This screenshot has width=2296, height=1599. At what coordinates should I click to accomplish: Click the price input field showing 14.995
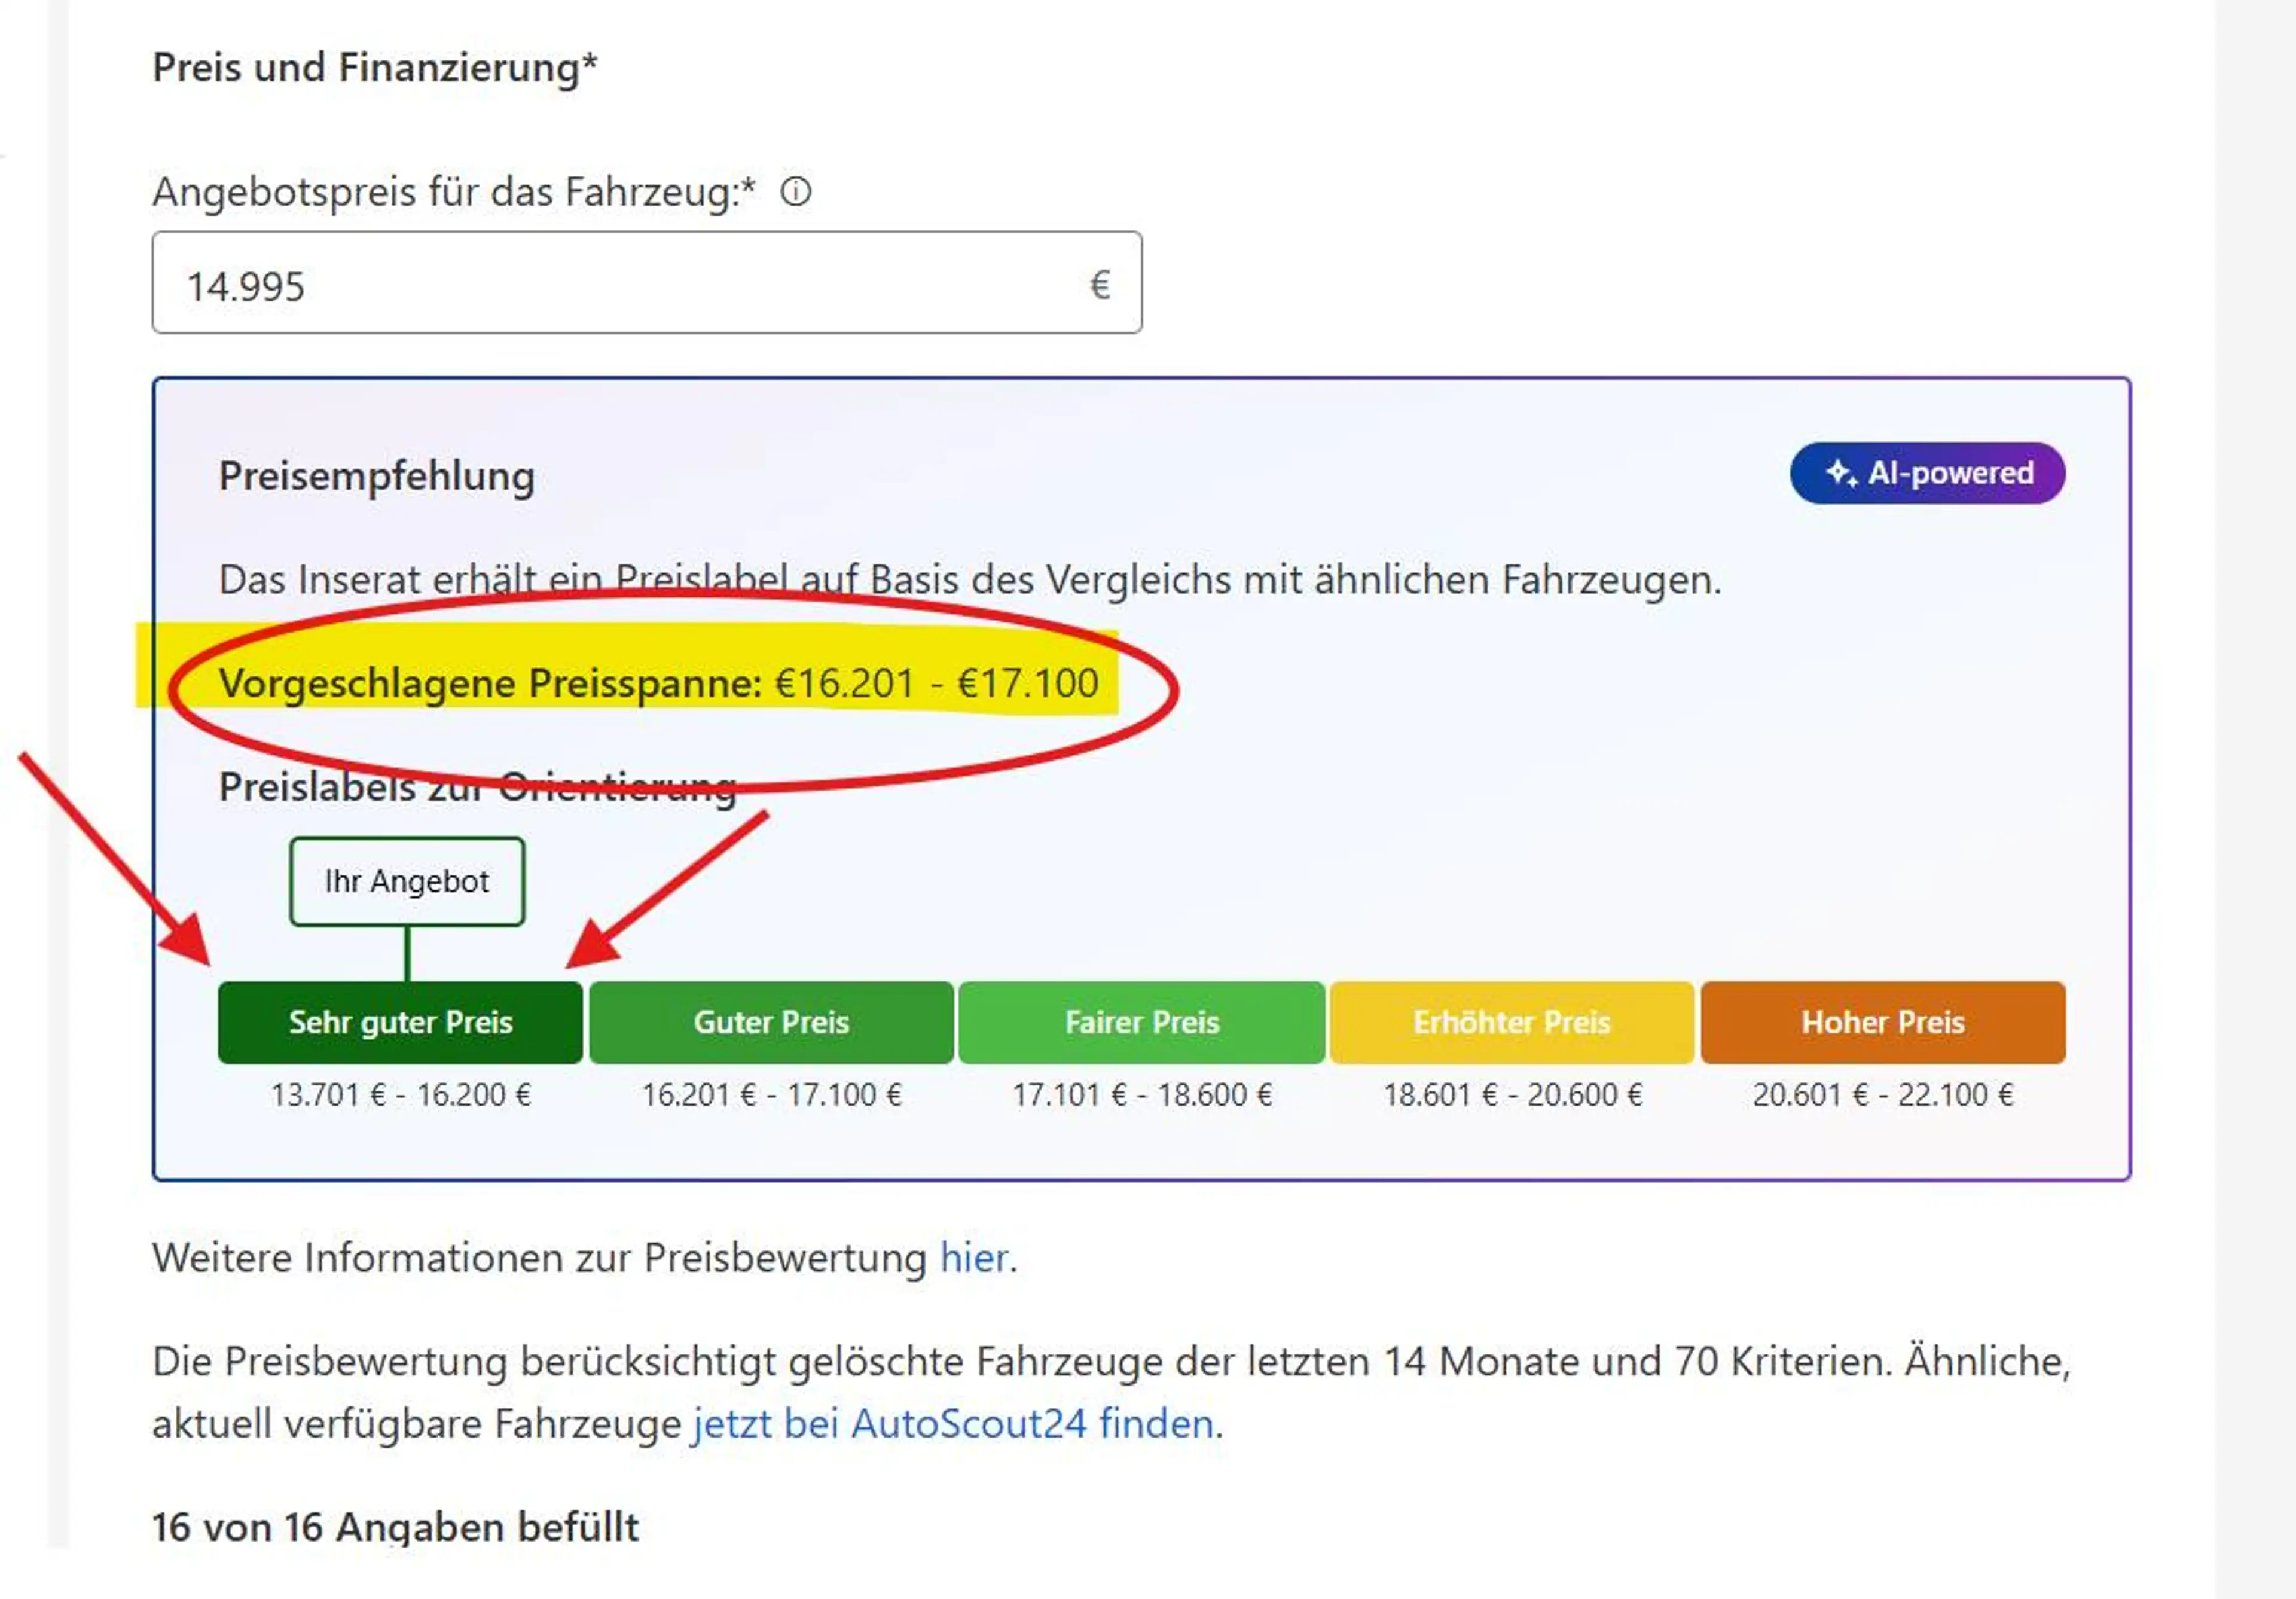tap(646, 283)
